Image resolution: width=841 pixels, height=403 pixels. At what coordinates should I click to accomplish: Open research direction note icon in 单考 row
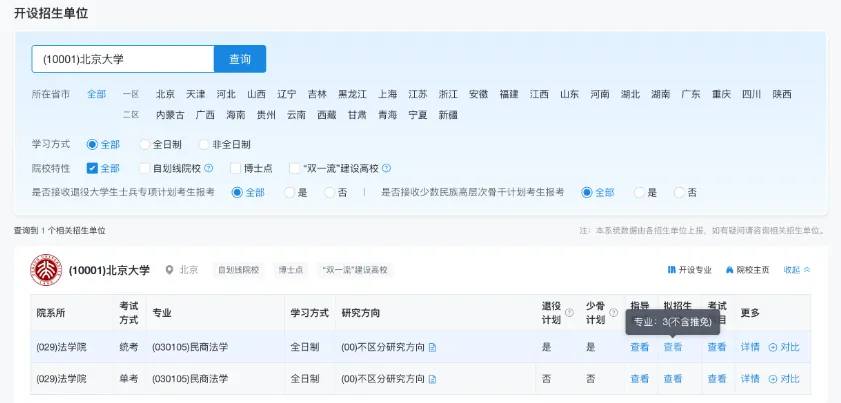432,379
